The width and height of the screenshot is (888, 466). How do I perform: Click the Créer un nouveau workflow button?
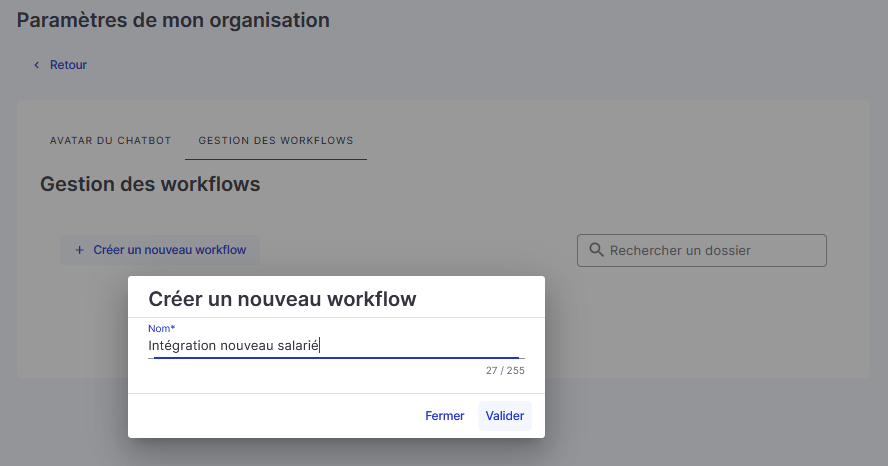(160, 250)
